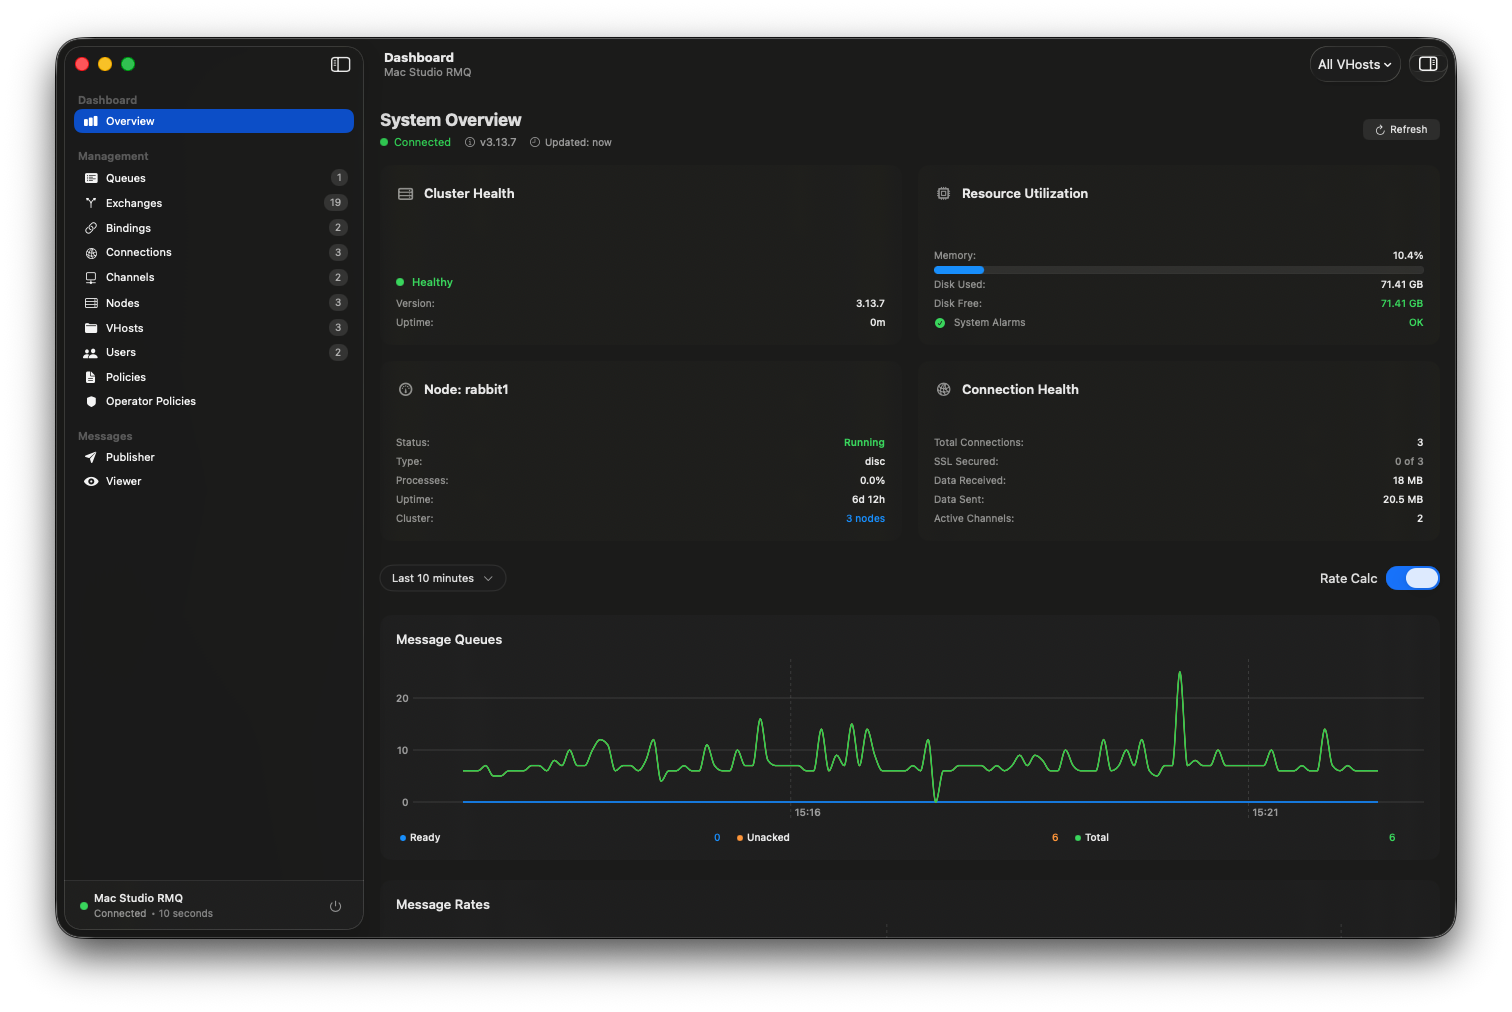Toggle the right inspector panel icon
The width and height of the screenshot is (1512, 1012).
click(1428, 64)
